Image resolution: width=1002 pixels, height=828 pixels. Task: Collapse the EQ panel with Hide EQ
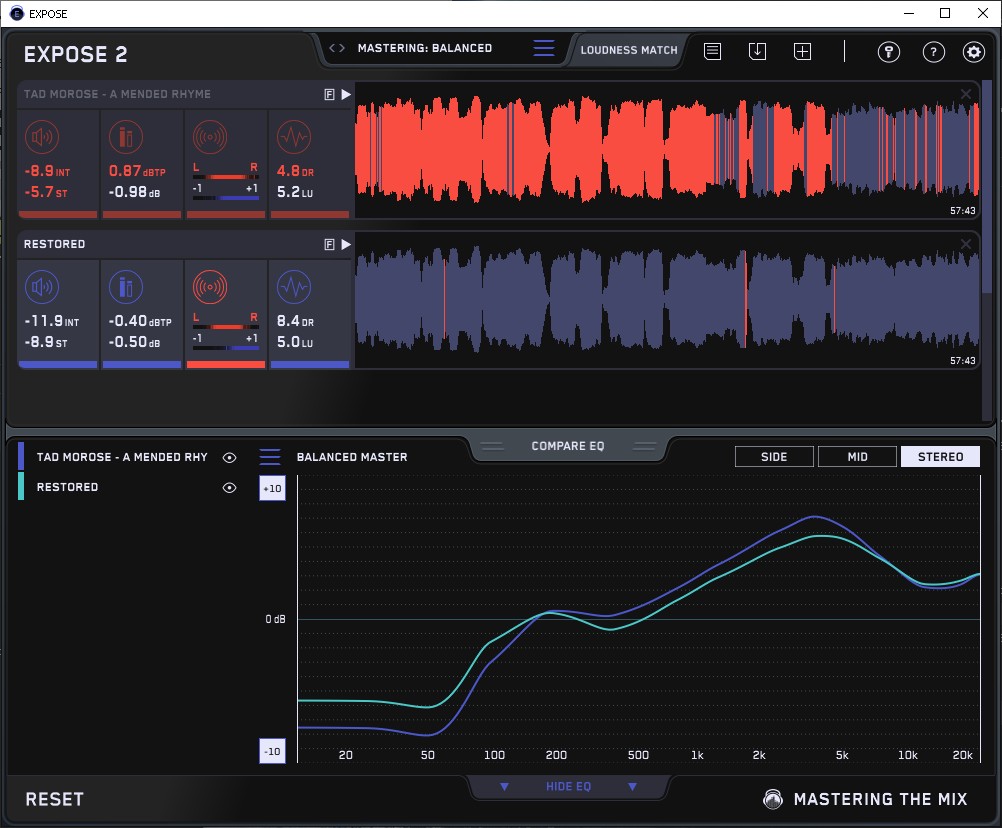pos(568,787)
